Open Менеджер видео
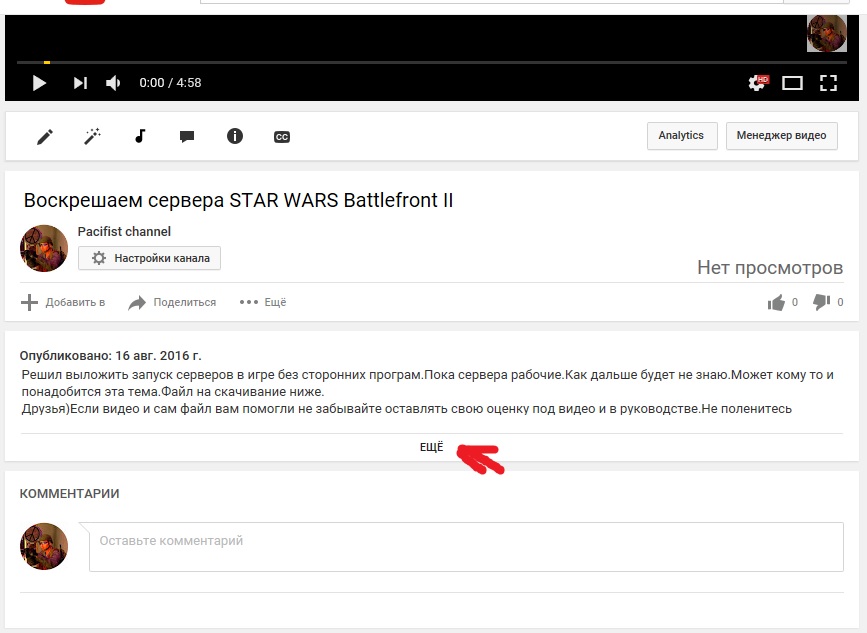The width and height of the screenshot is (867, 633). pyautogui.click(x=781, y=135)
